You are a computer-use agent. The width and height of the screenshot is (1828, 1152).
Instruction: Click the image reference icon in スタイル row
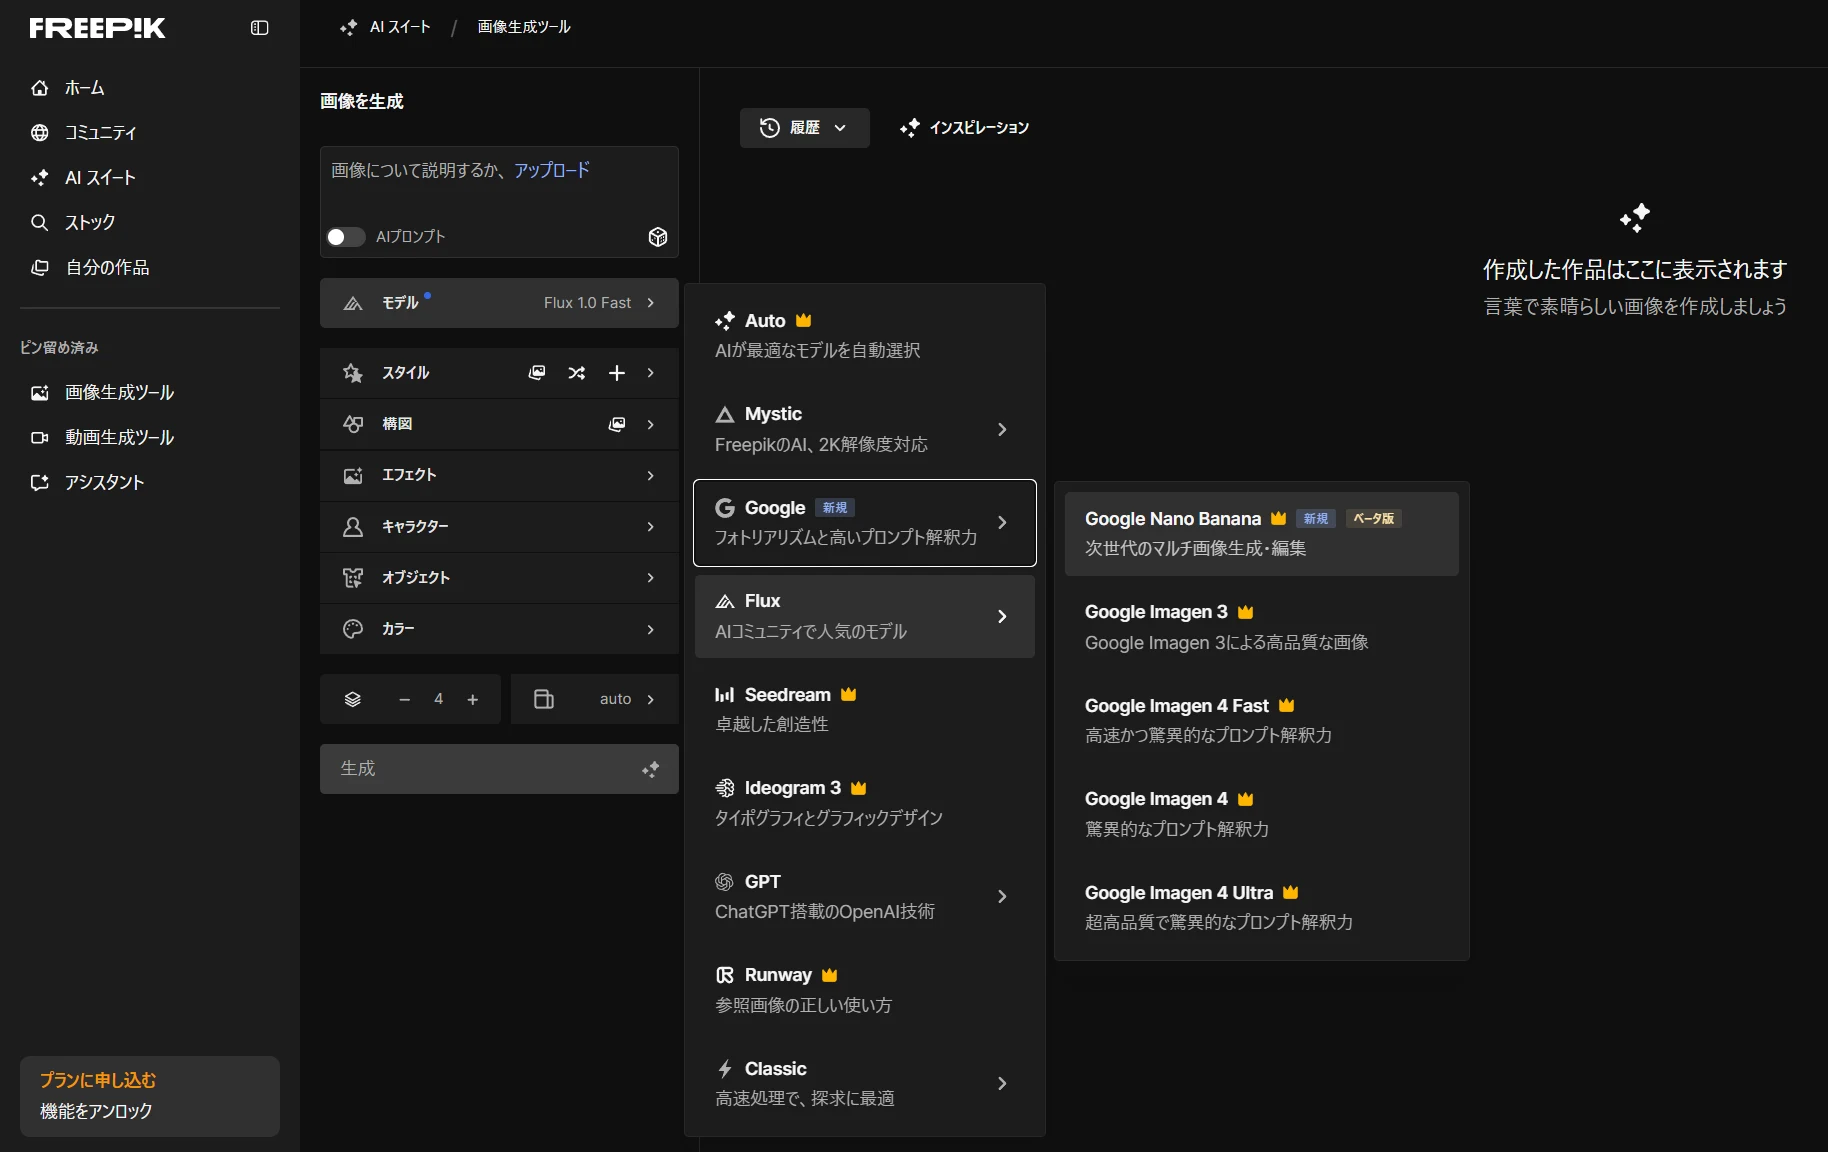tap(537, 373)
